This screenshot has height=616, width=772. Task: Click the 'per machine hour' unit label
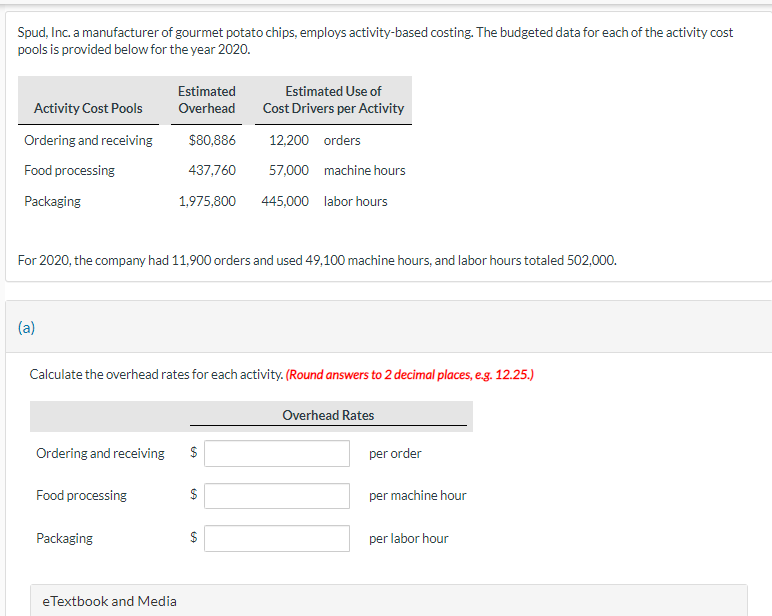tap(418, 495)
